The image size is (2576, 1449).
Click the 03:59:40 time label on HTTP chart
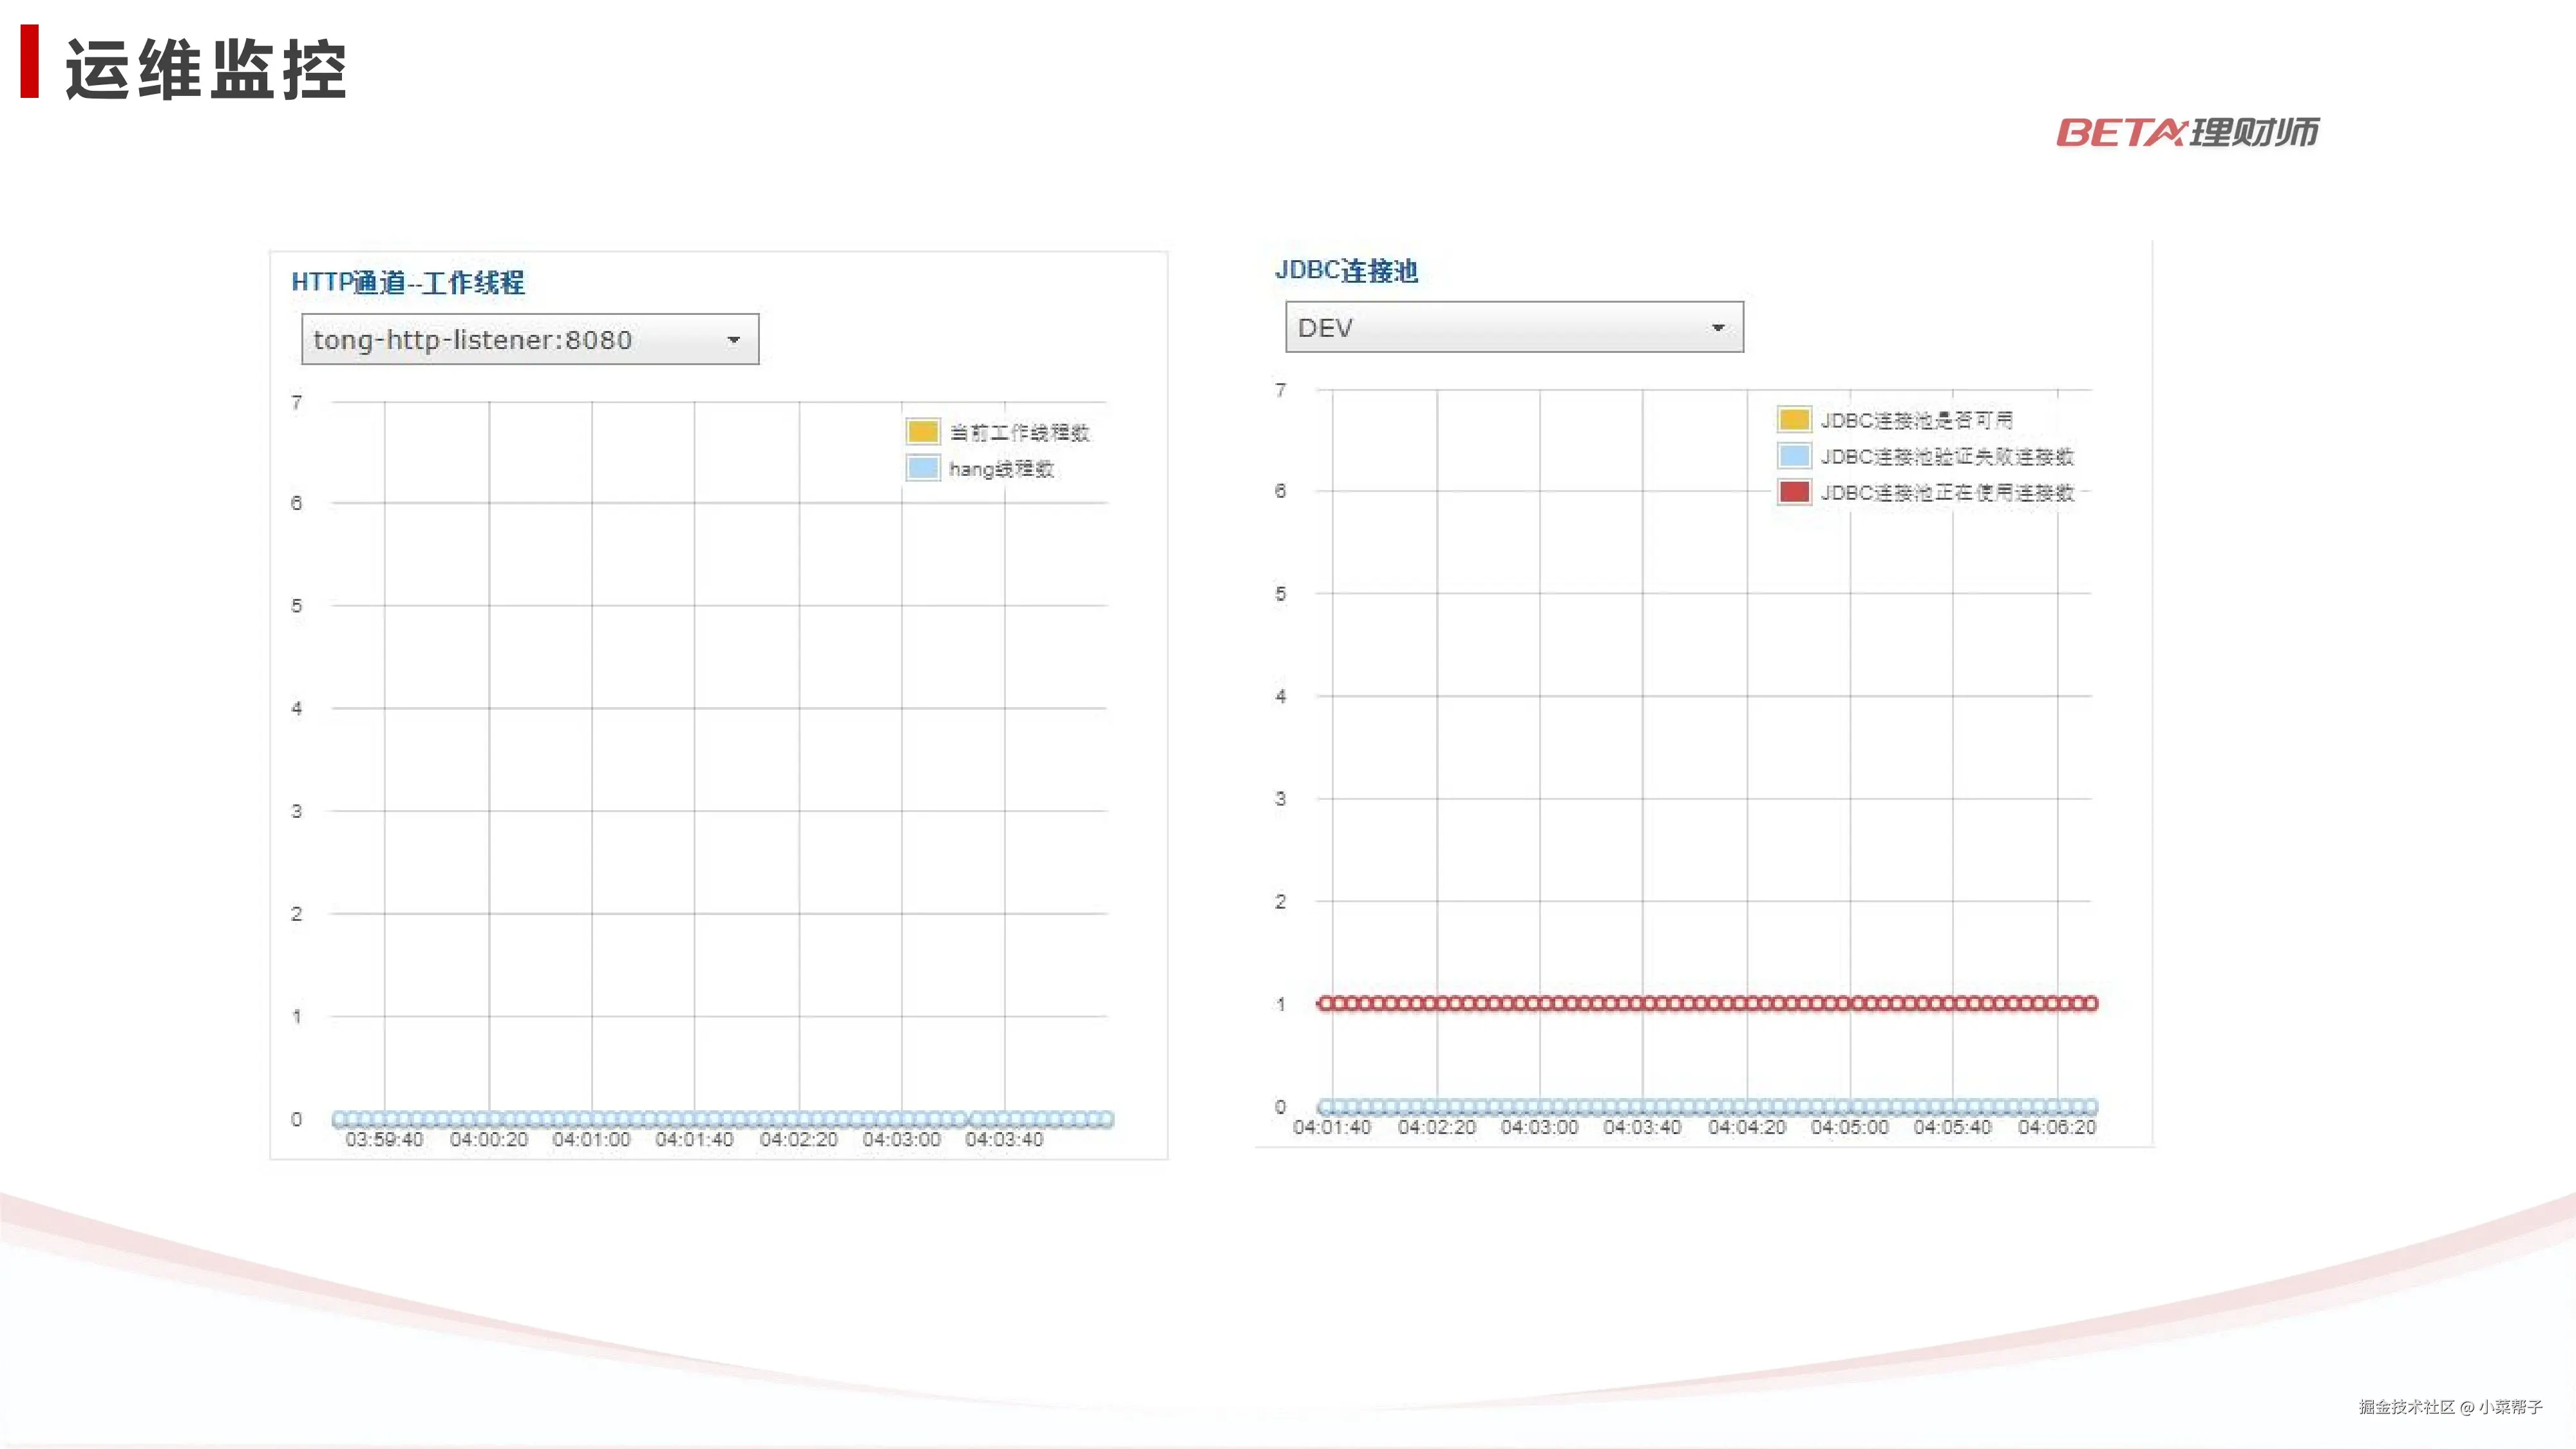coord(384,1139)
